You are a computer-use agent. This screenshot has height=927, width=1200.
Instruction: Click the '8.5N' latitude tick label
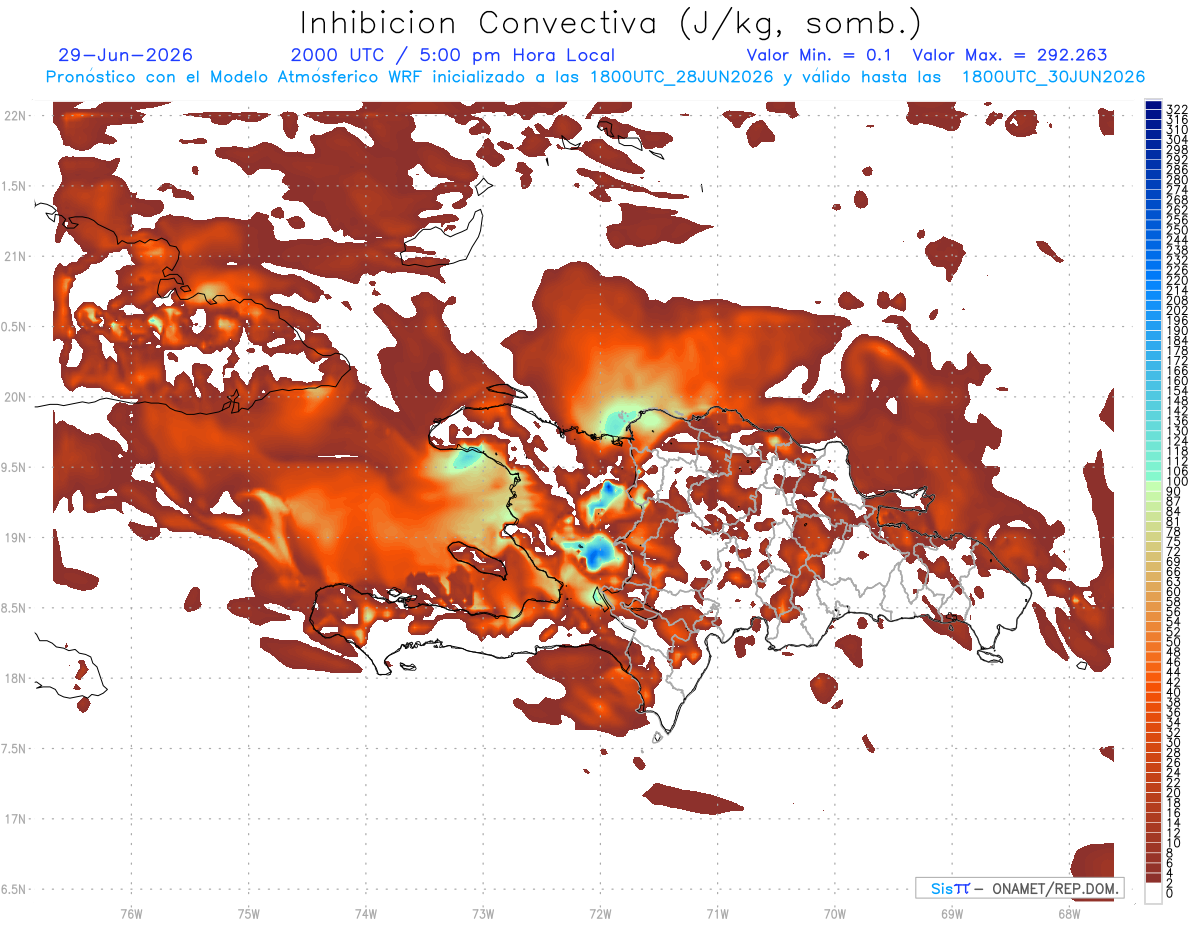[15, 608]
